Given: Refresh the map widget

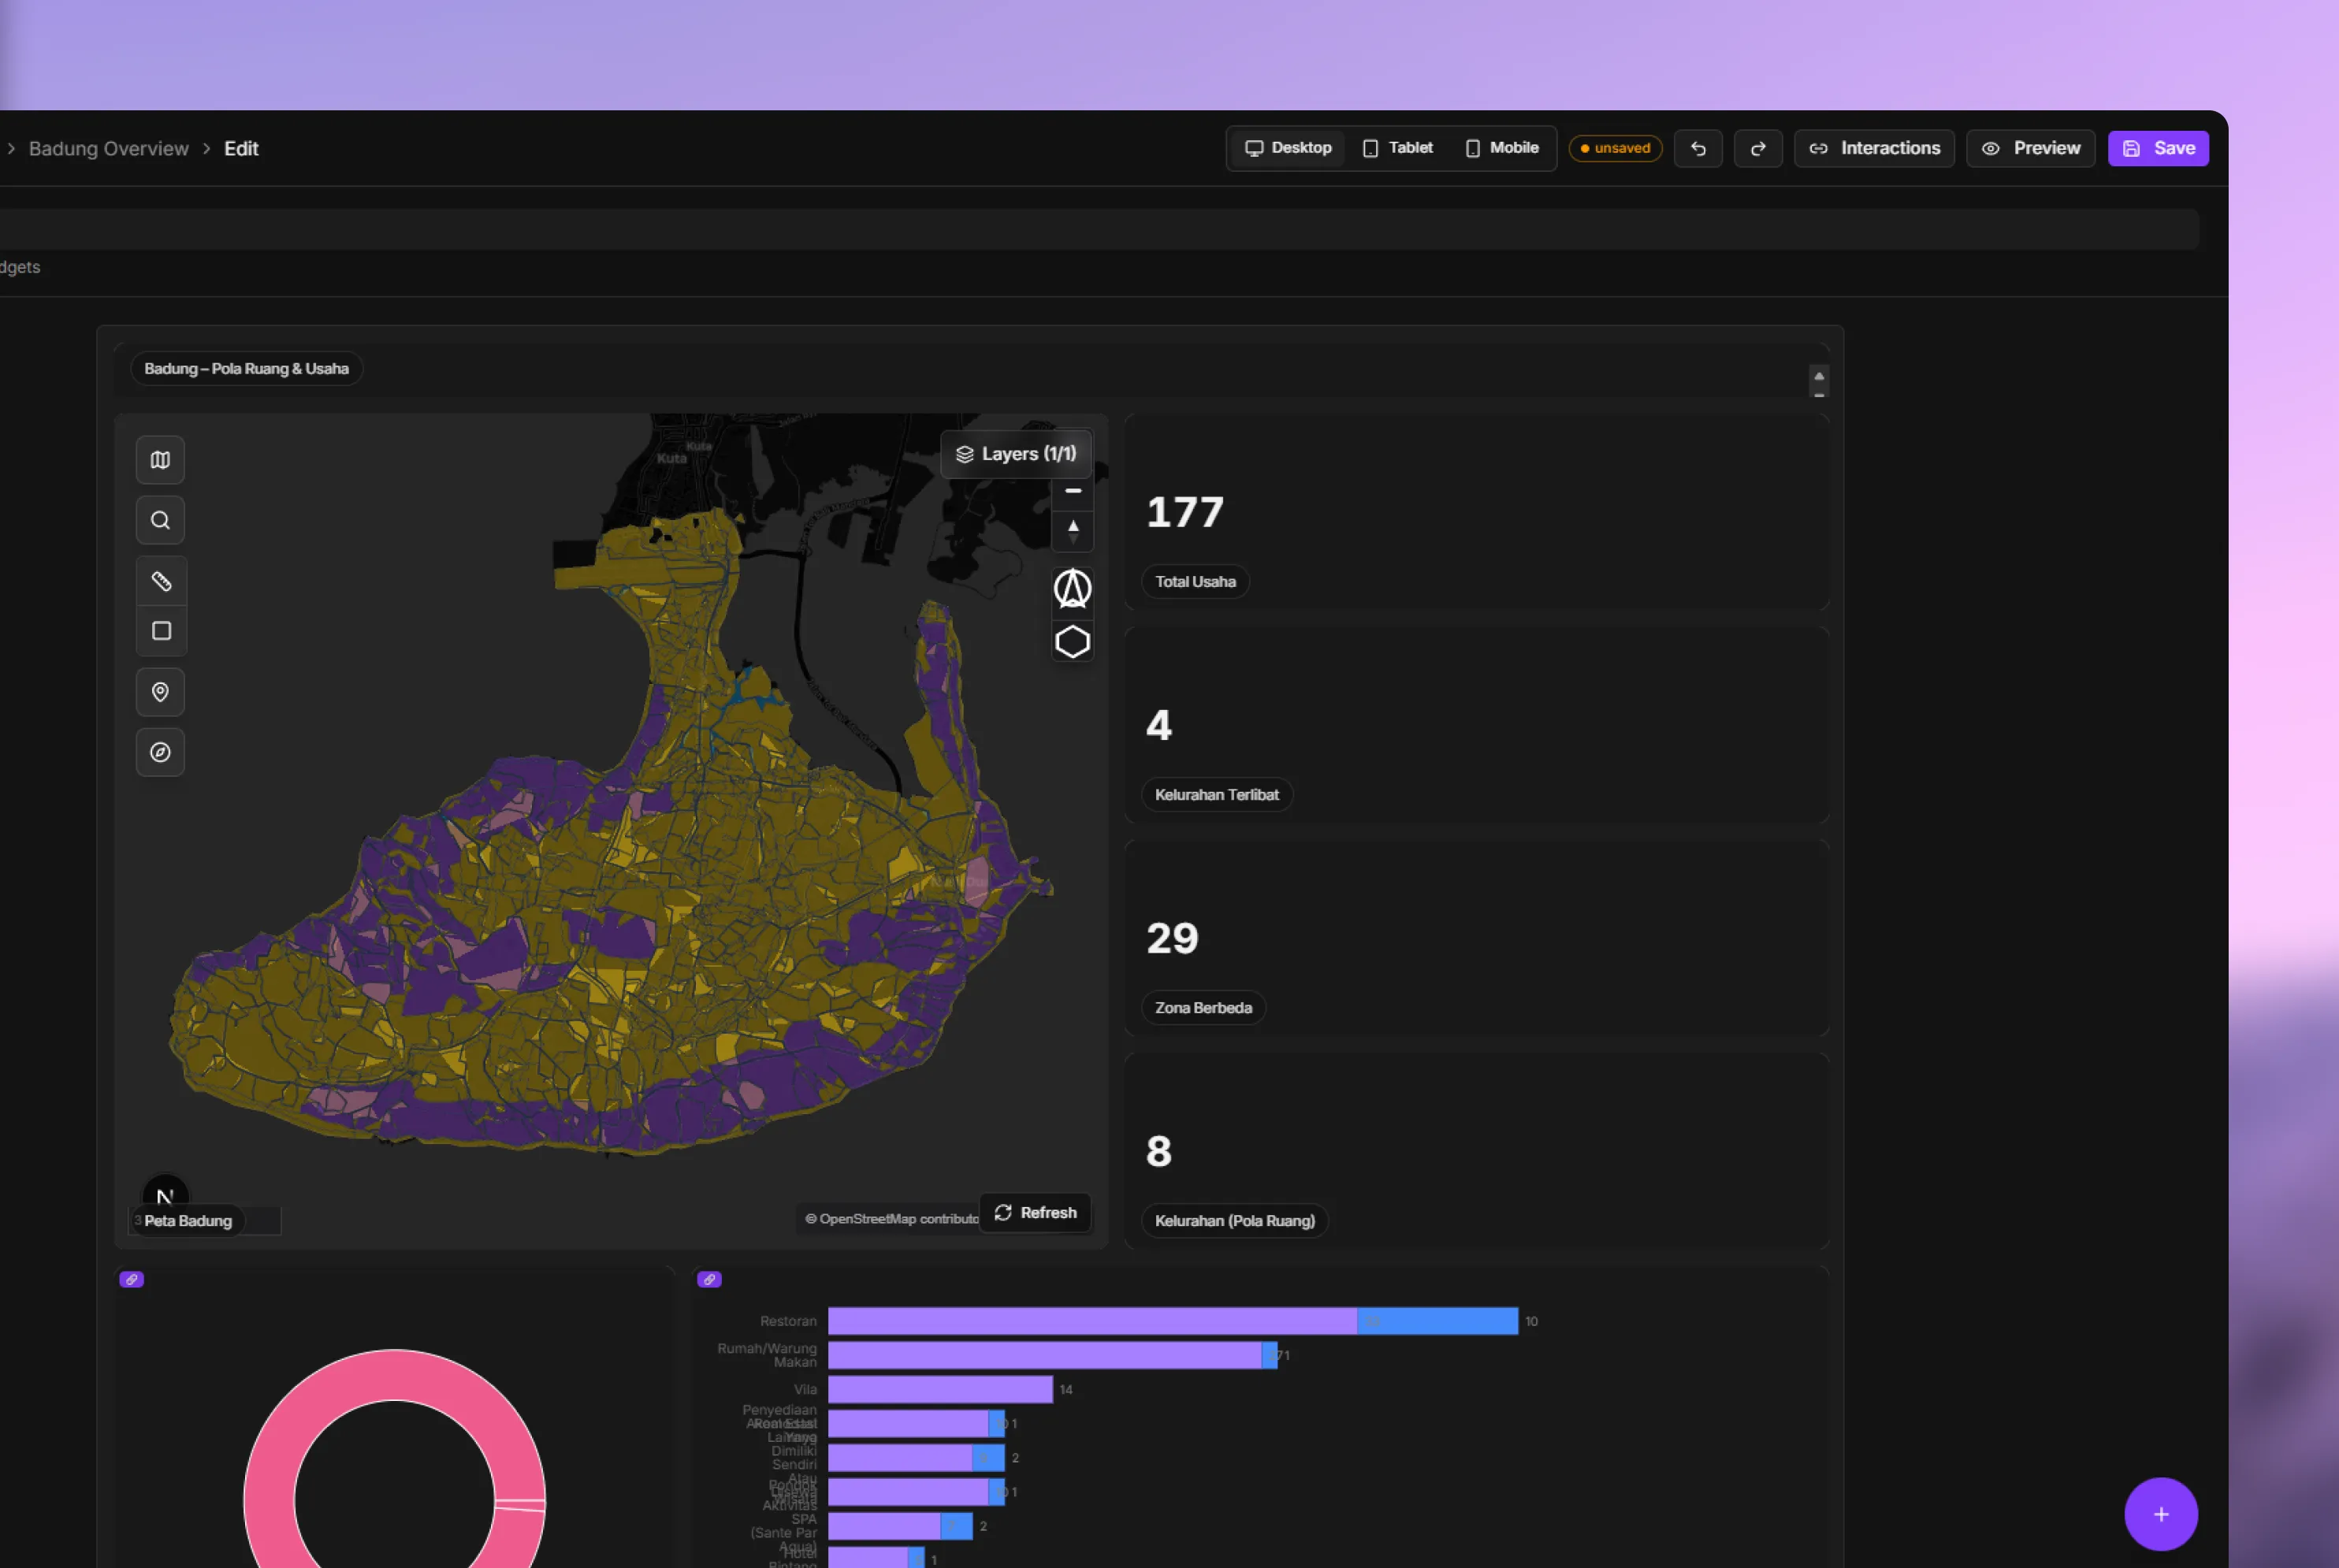Looking at the screenshot, I should (1035, 1212).
